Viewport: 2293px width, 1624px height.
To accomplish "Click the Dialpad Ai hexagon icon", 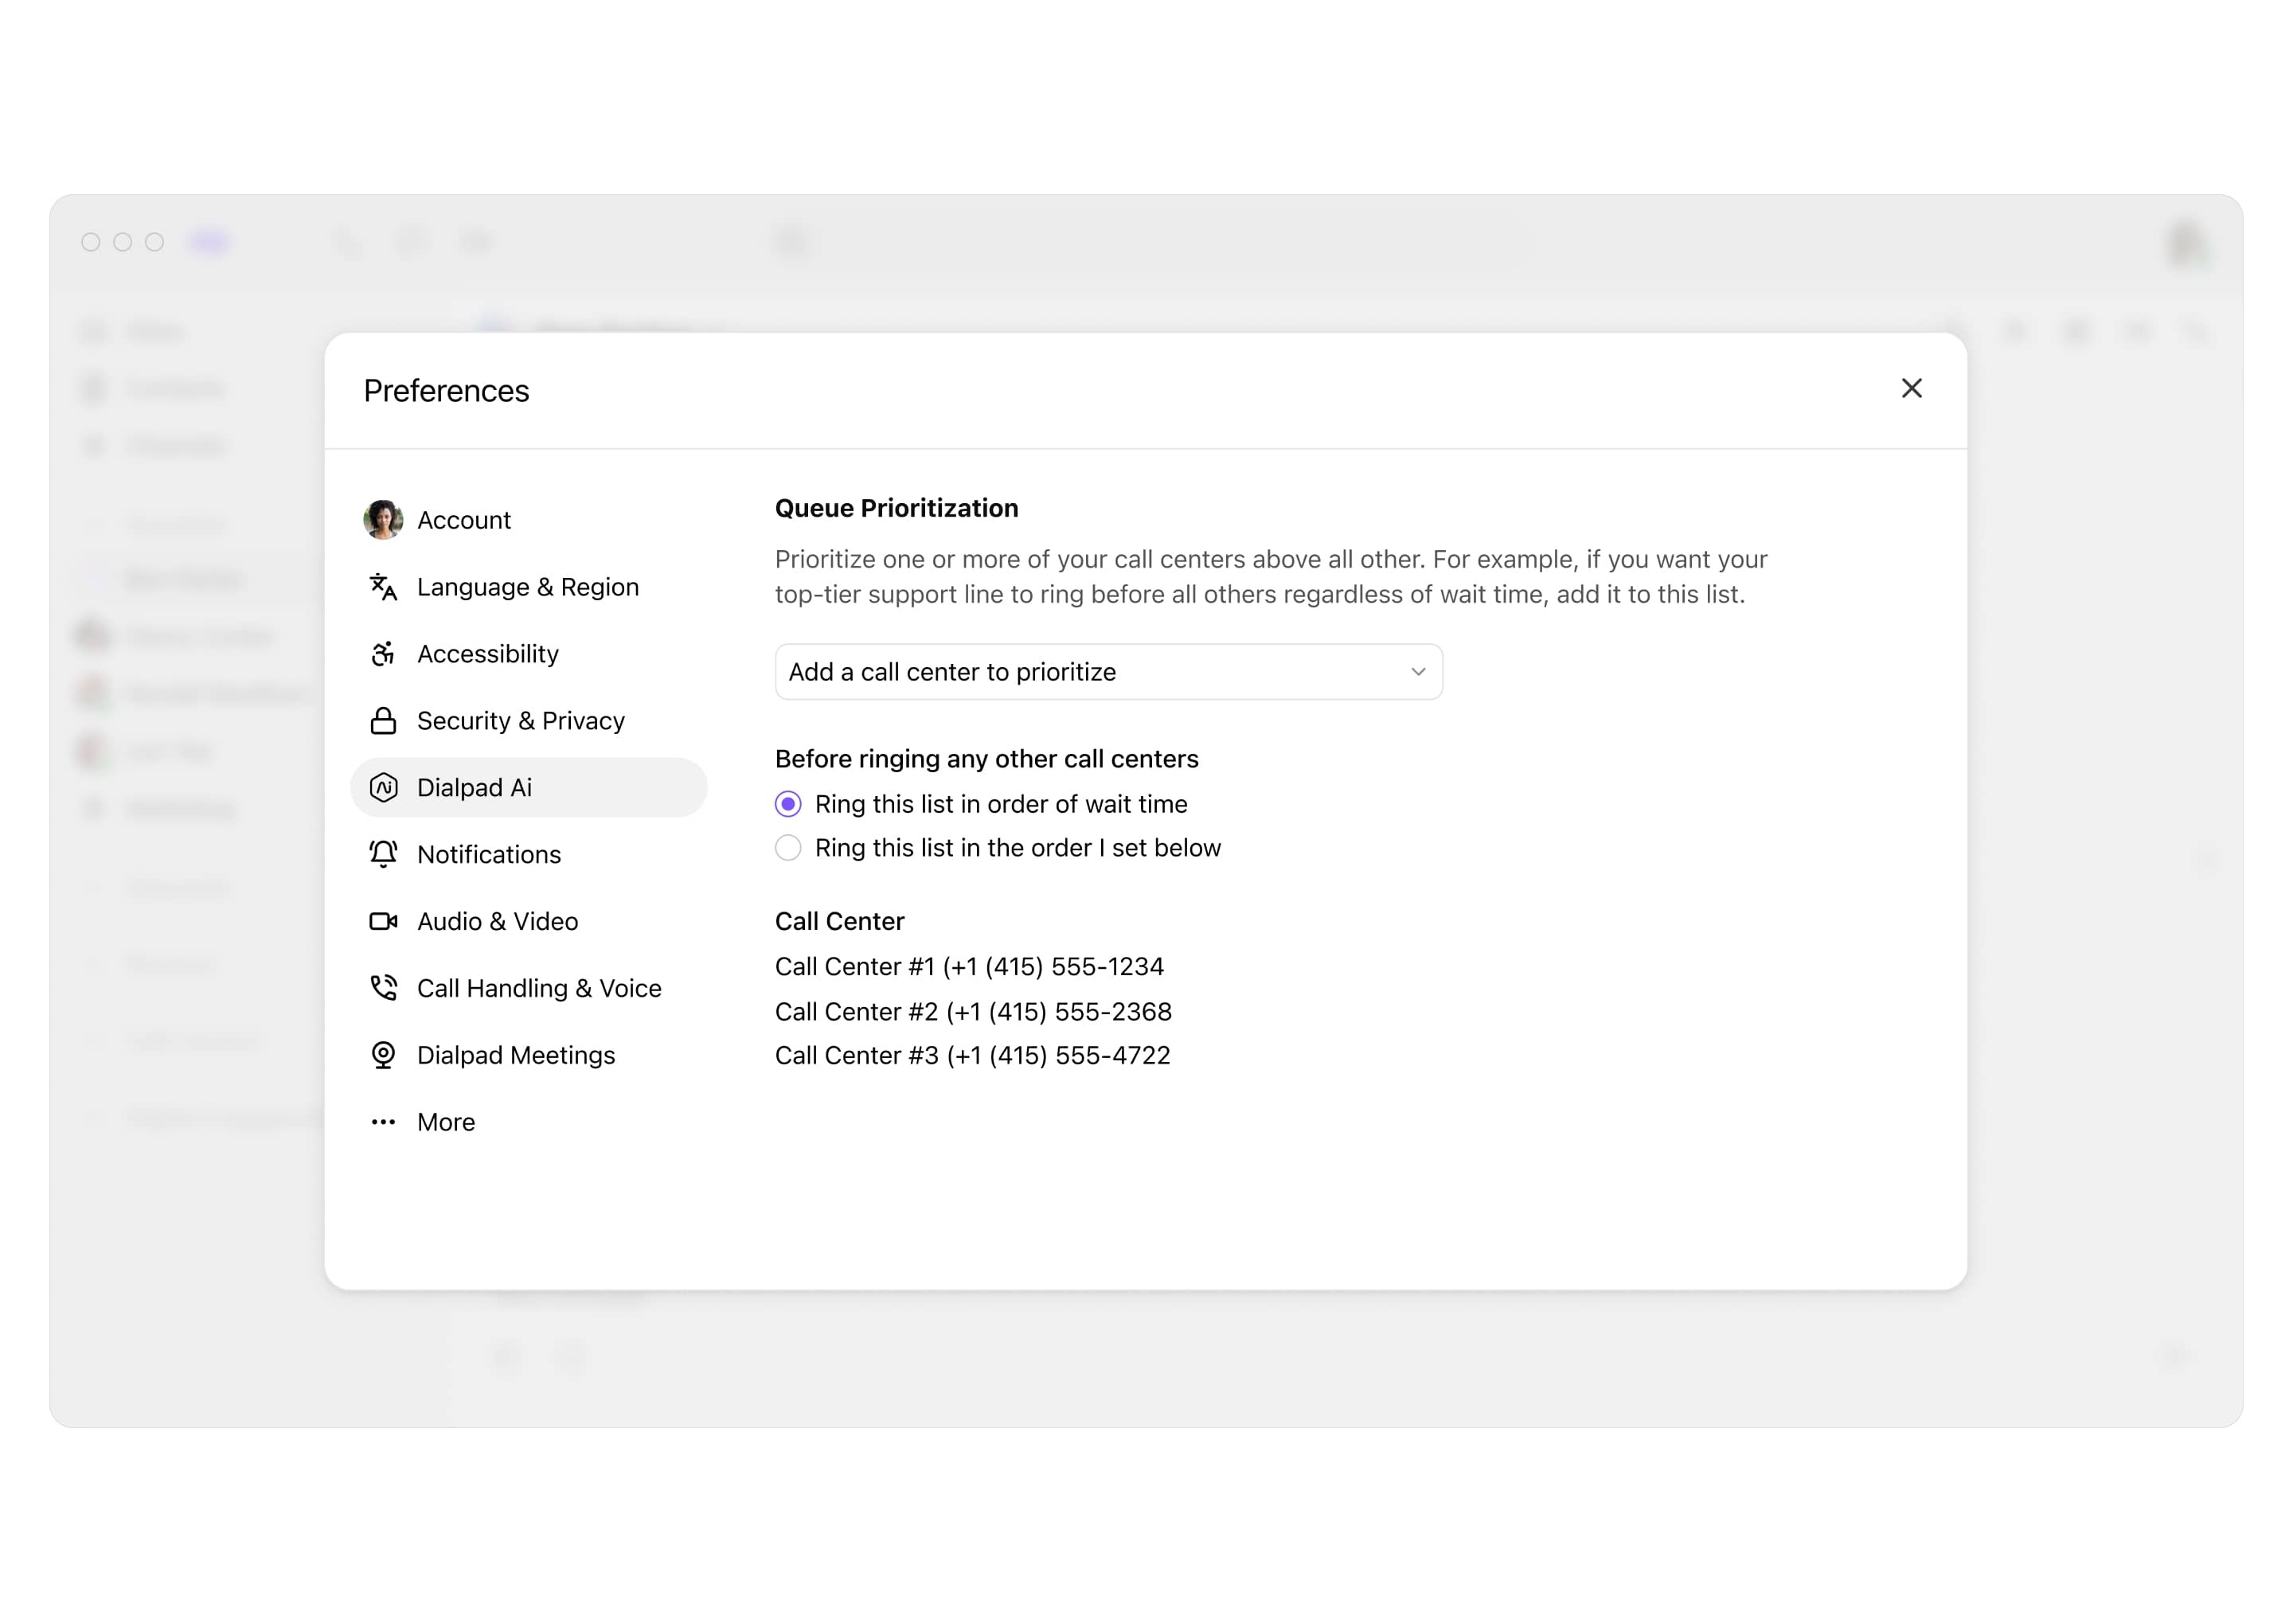I will [x=383, y=788].
